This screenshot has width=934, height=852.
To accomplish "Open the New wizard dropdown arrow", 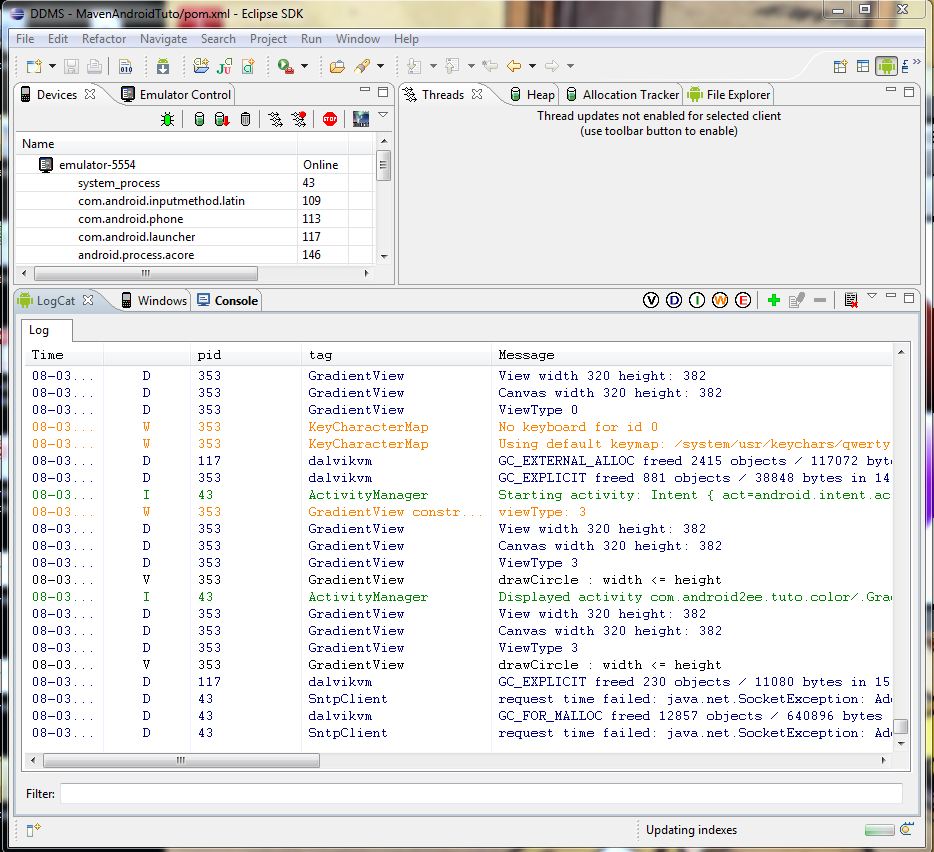I will 51,67.
